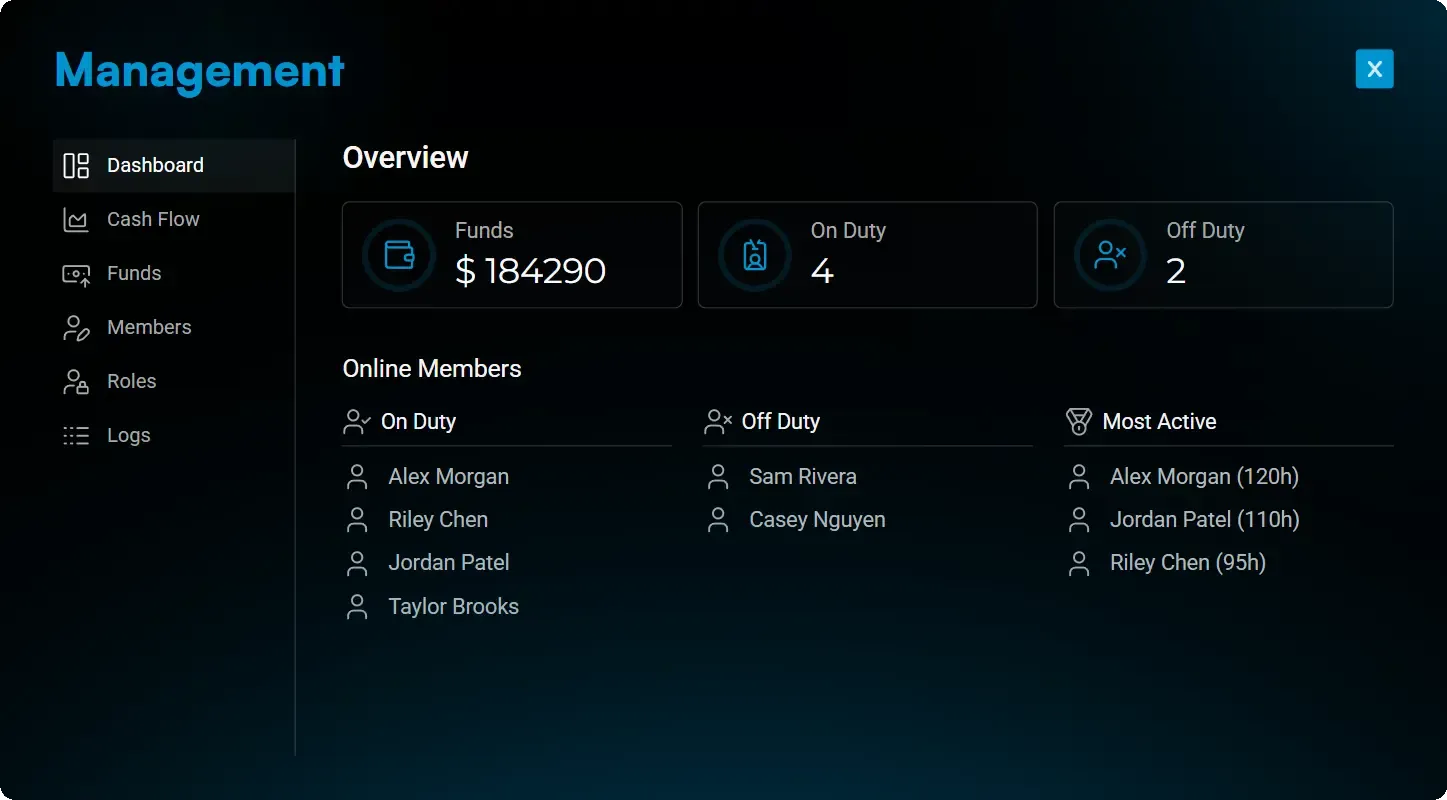Open the Roles page
Viewport: 1447px width, 800px height.
click(x=132, y=382)
